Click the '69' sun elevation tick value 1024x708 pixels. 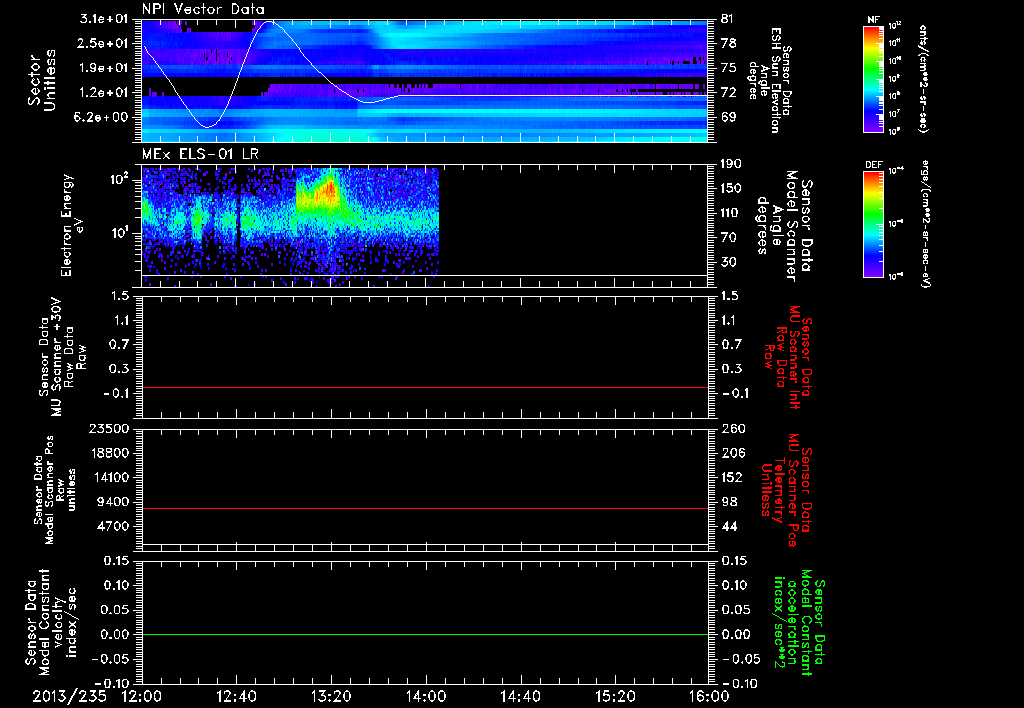click(x=728, y=117)
